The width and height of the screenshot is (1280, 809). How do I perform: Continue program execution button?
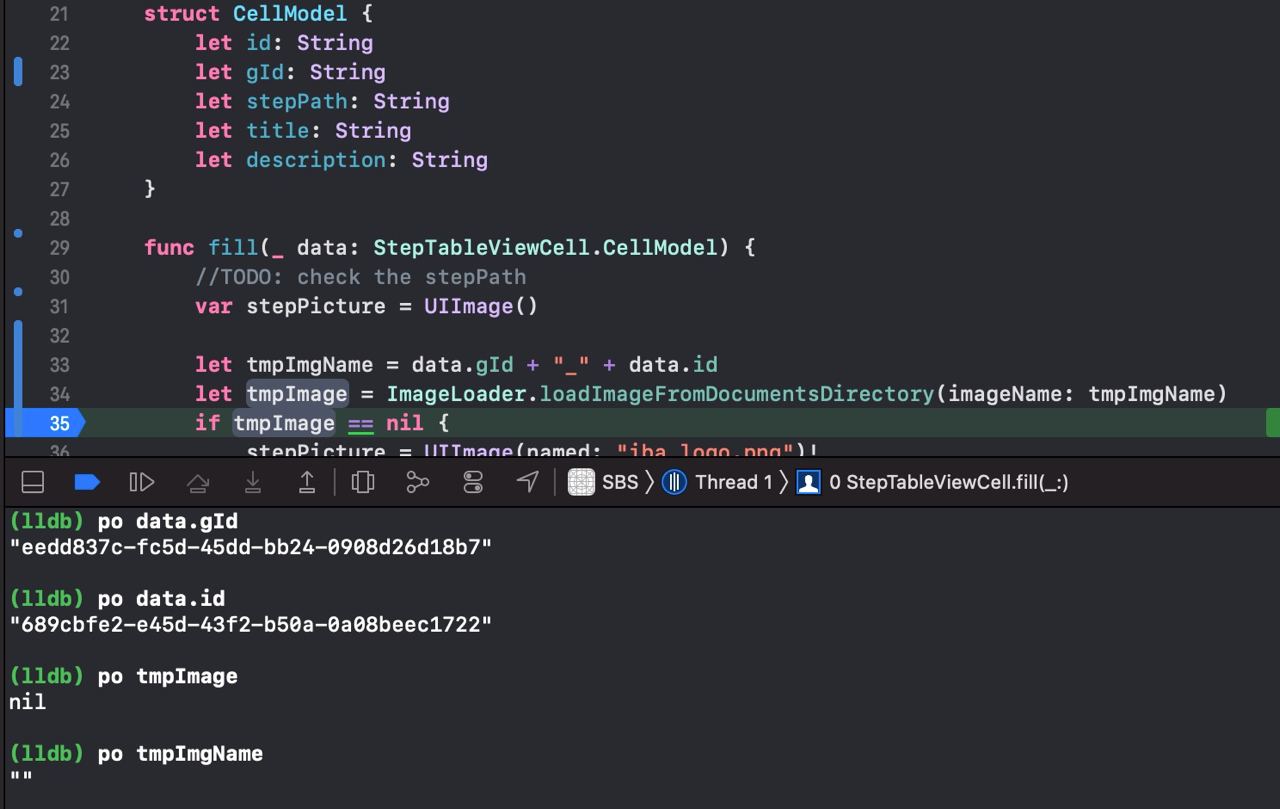[142, 482]
